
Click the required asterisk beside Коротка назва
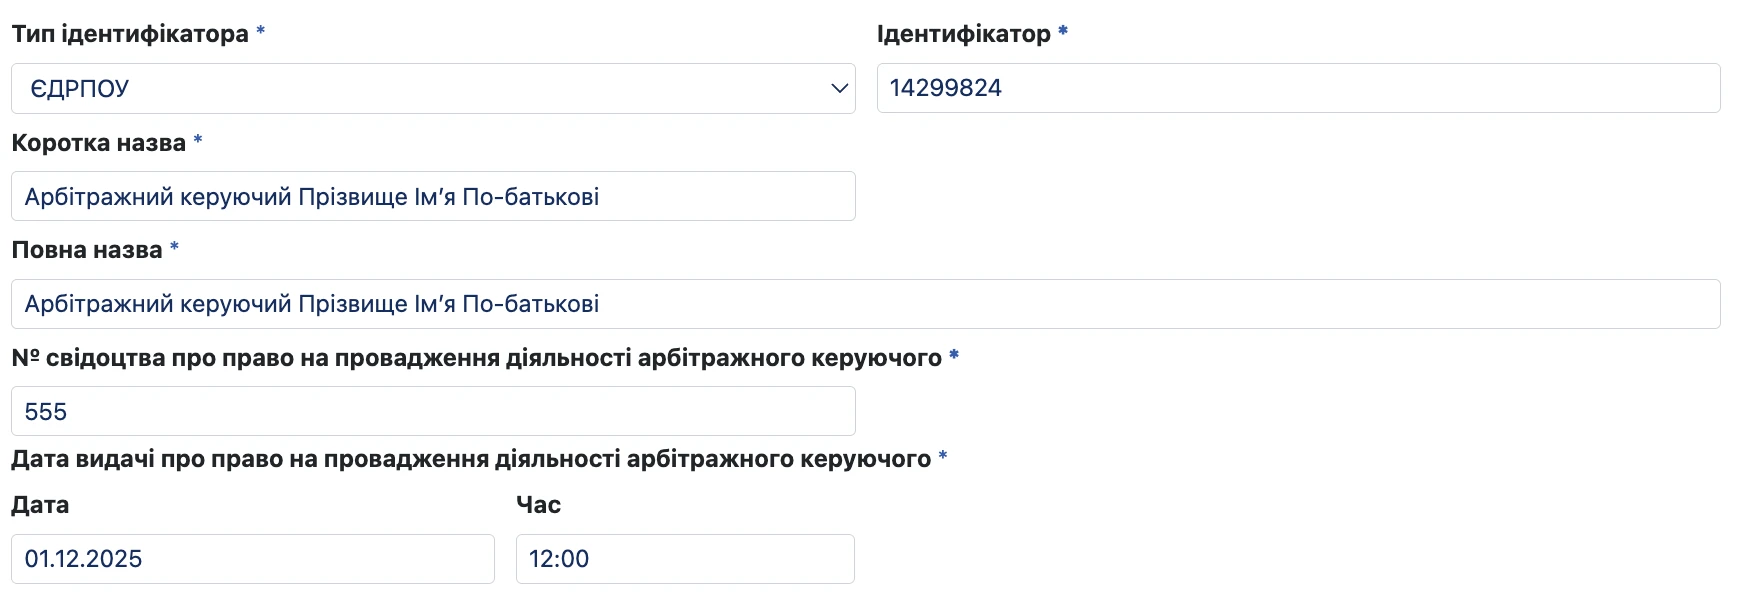pos(198,141)
